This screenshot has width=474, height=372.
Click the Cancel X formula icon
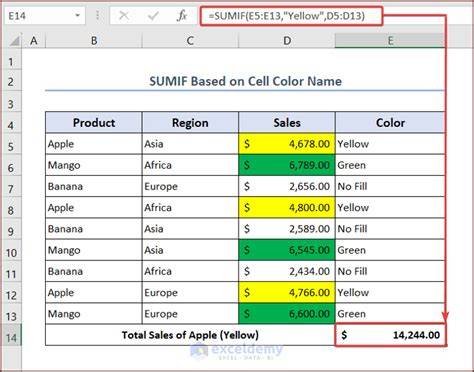click(124, 16)
